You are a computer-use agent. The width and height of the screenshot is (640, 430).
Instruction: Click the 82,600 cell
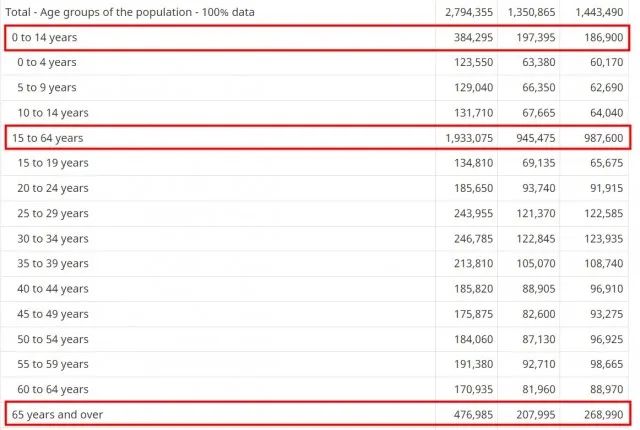(539, 315)
